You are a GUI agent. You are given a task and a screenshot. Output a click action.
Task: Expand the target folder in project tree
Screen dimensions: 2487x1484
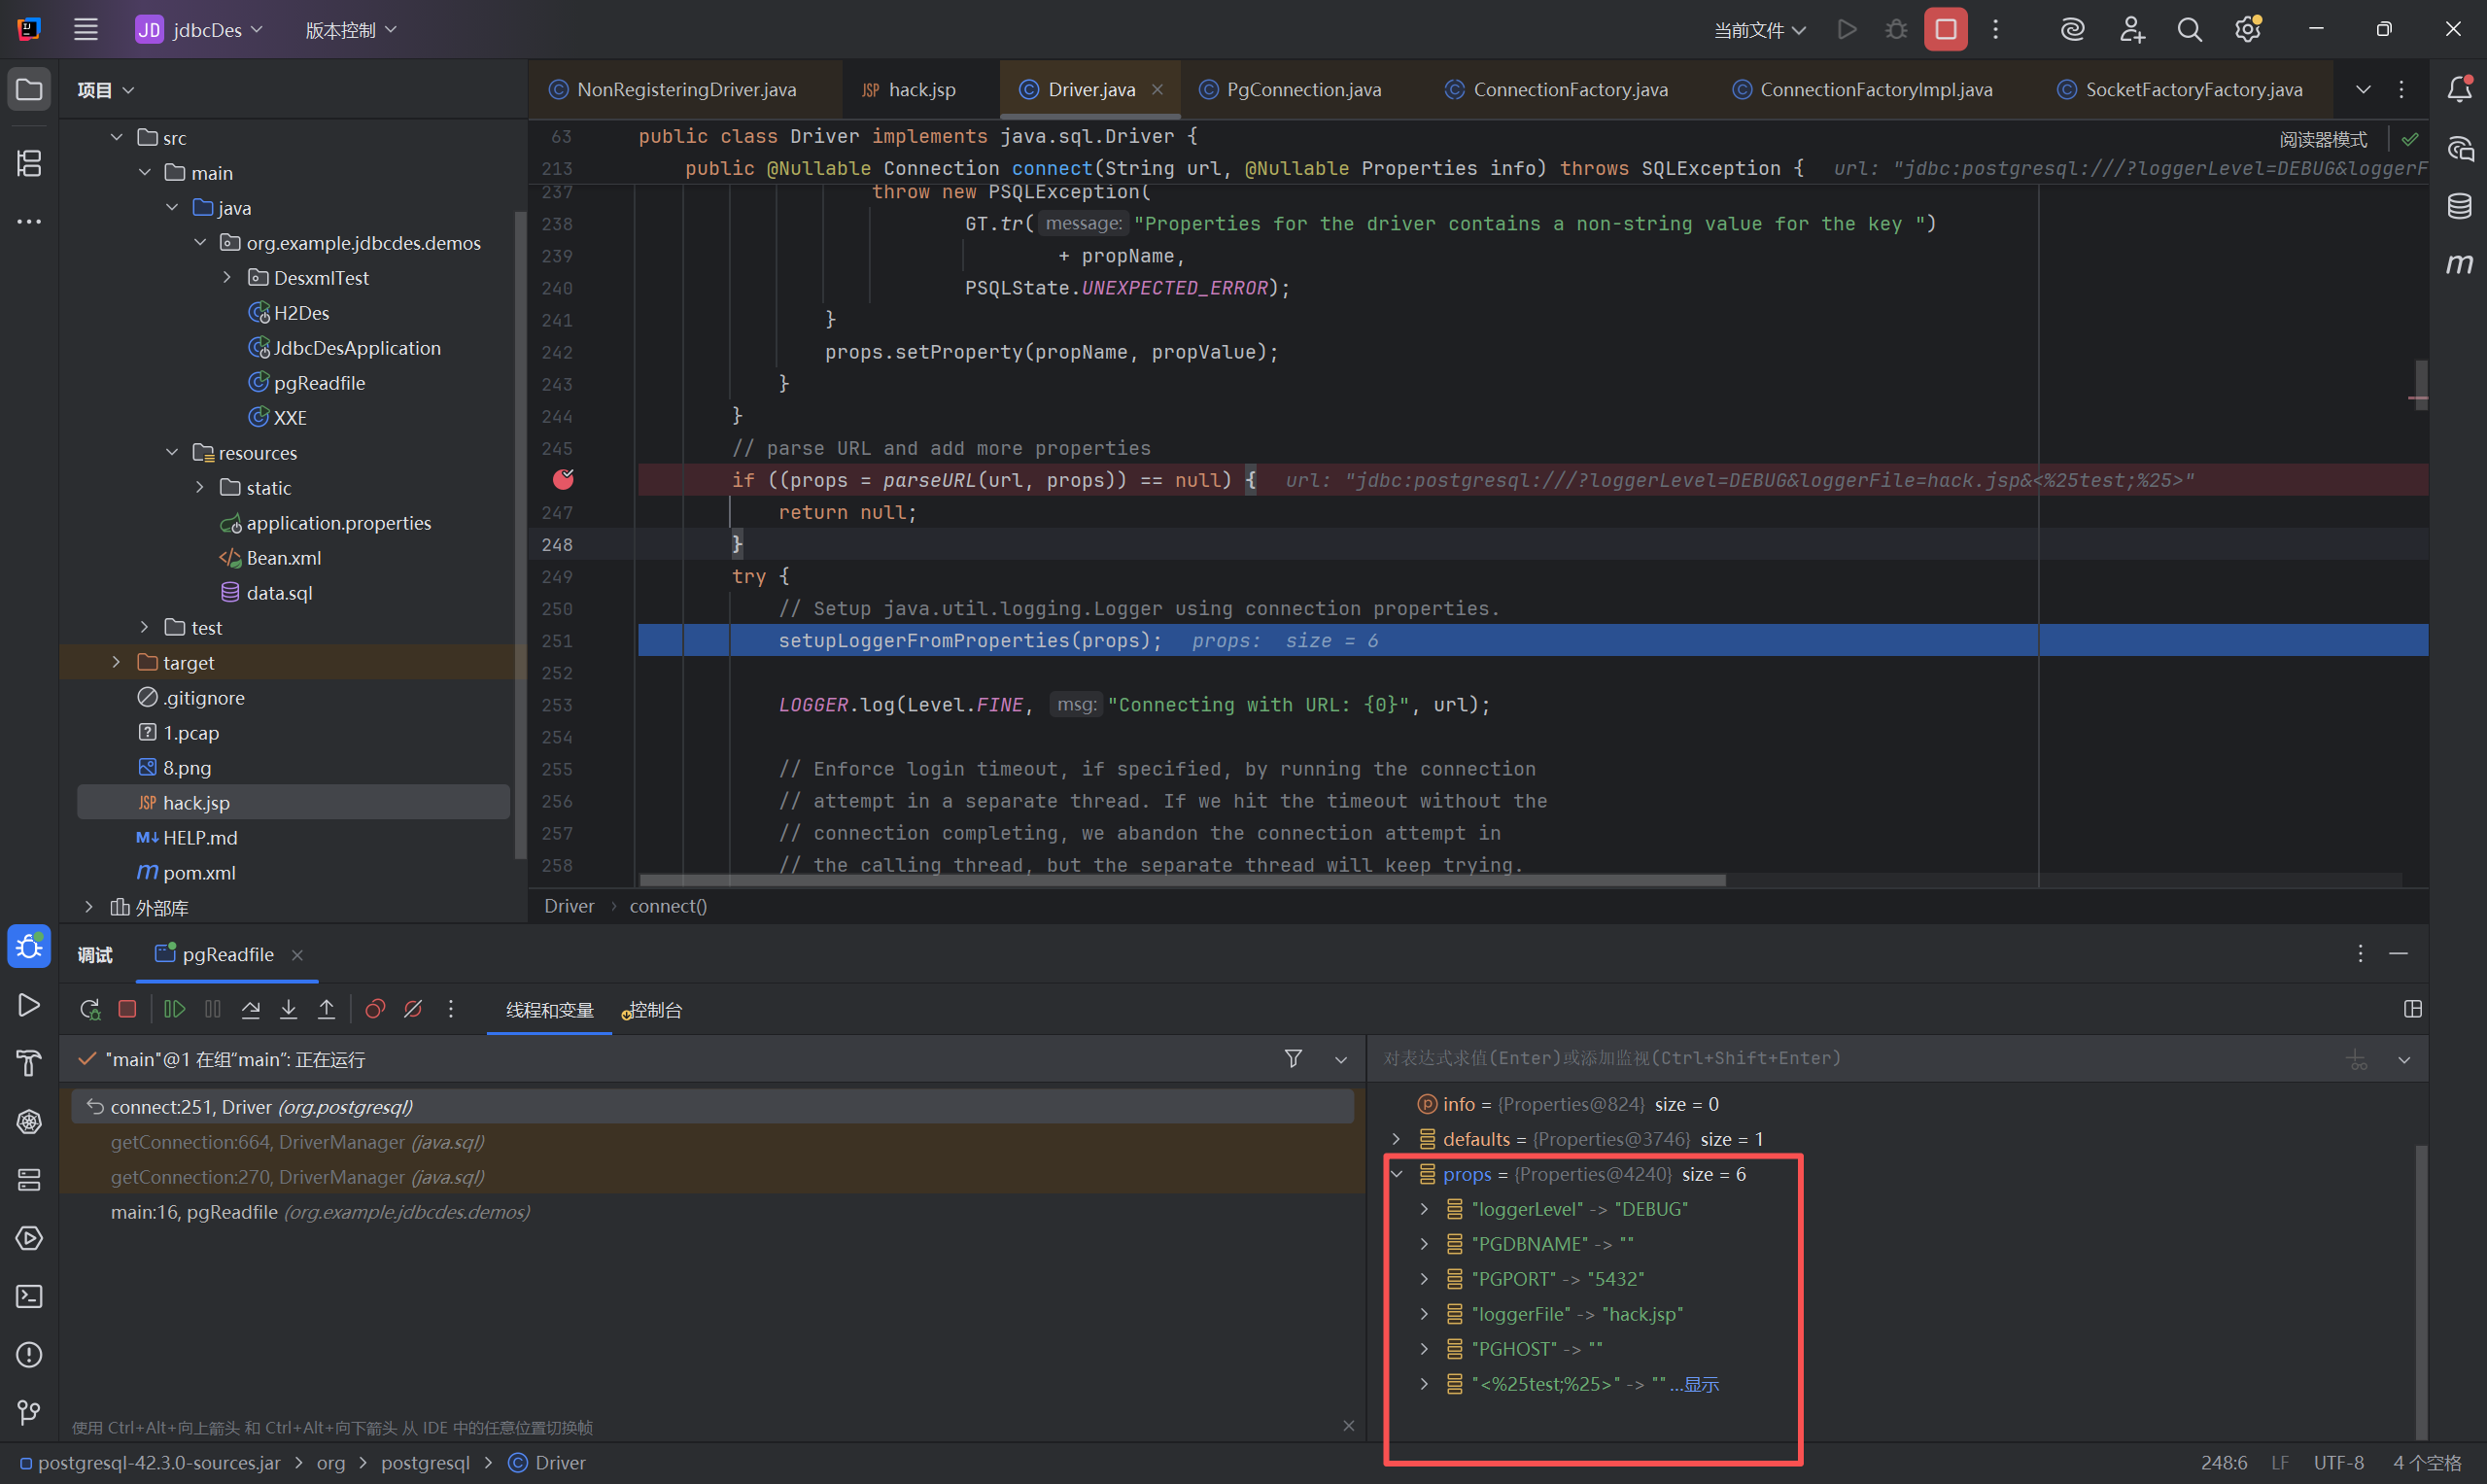click(116, 662)
